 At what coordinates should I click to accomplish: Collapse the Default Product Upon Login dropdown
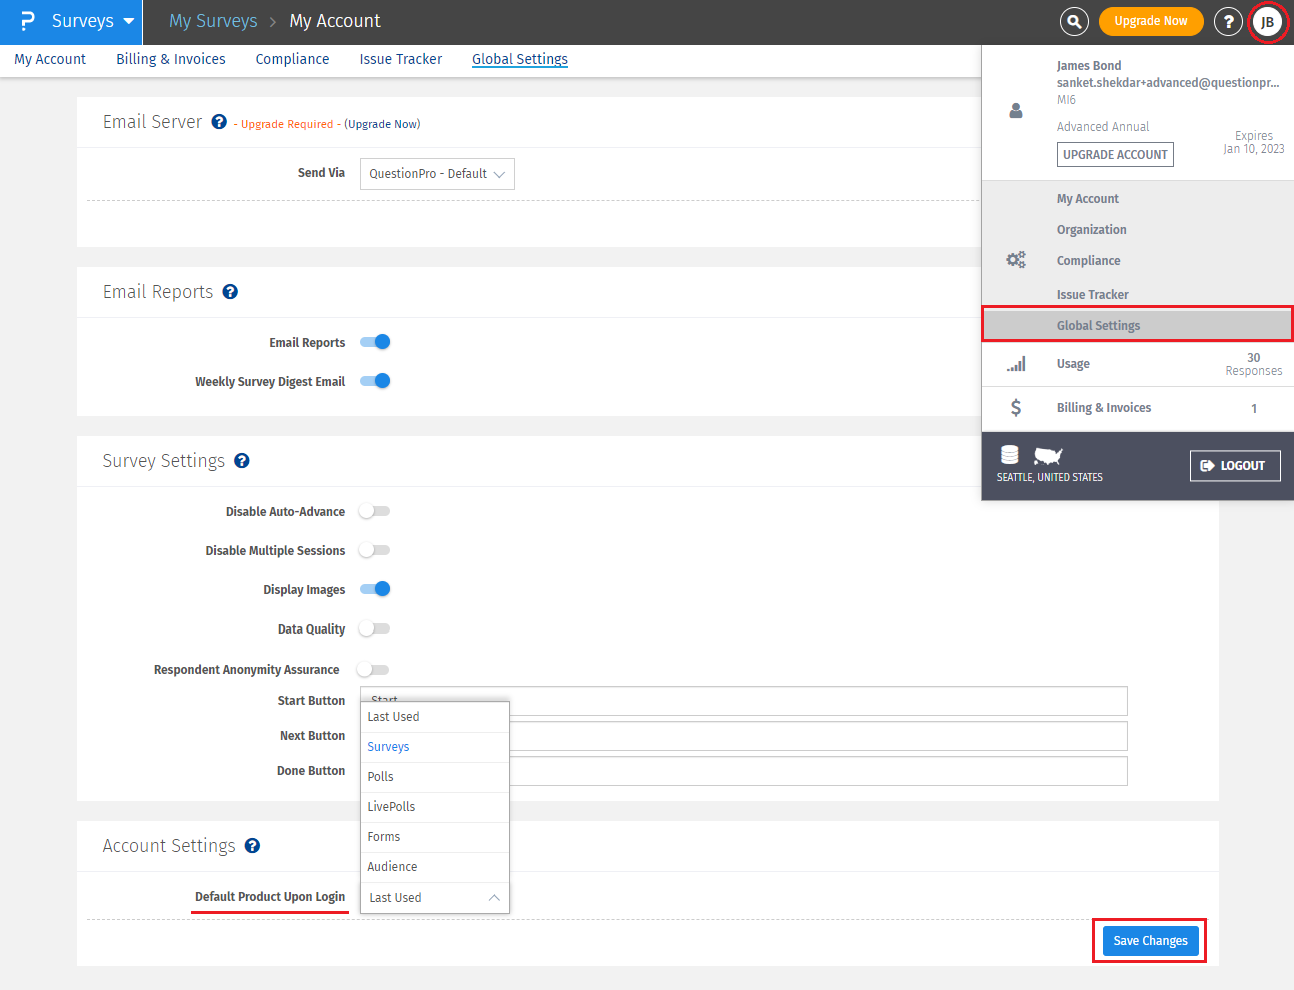coord(435,898)
